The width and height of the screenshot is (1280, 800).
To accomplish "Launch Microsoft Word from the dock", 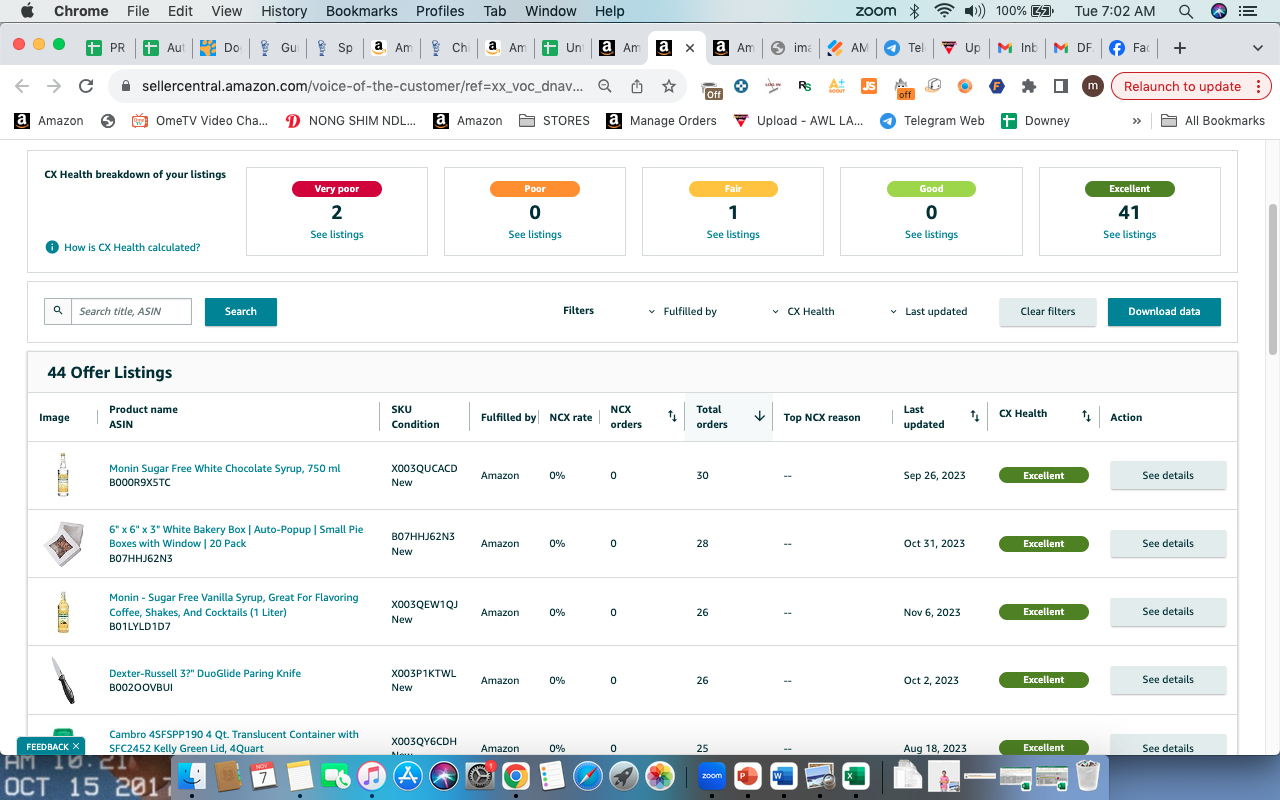I will pyautogui.click(x=783, y=775).
